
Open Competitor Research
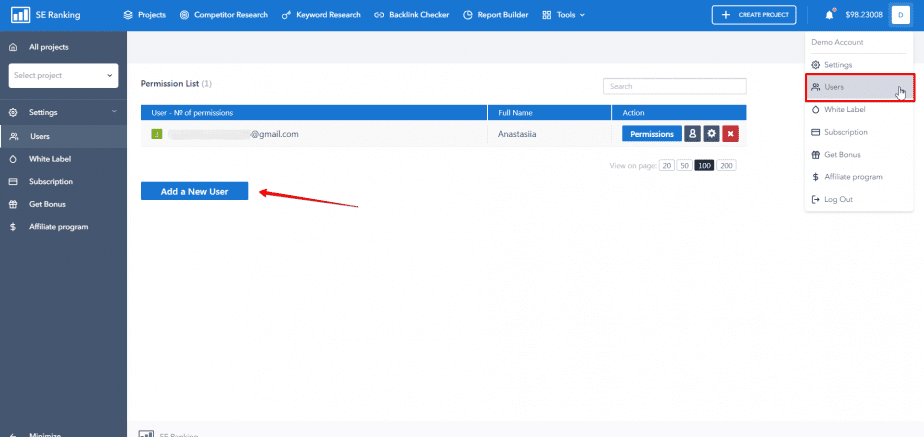point(223,15)
